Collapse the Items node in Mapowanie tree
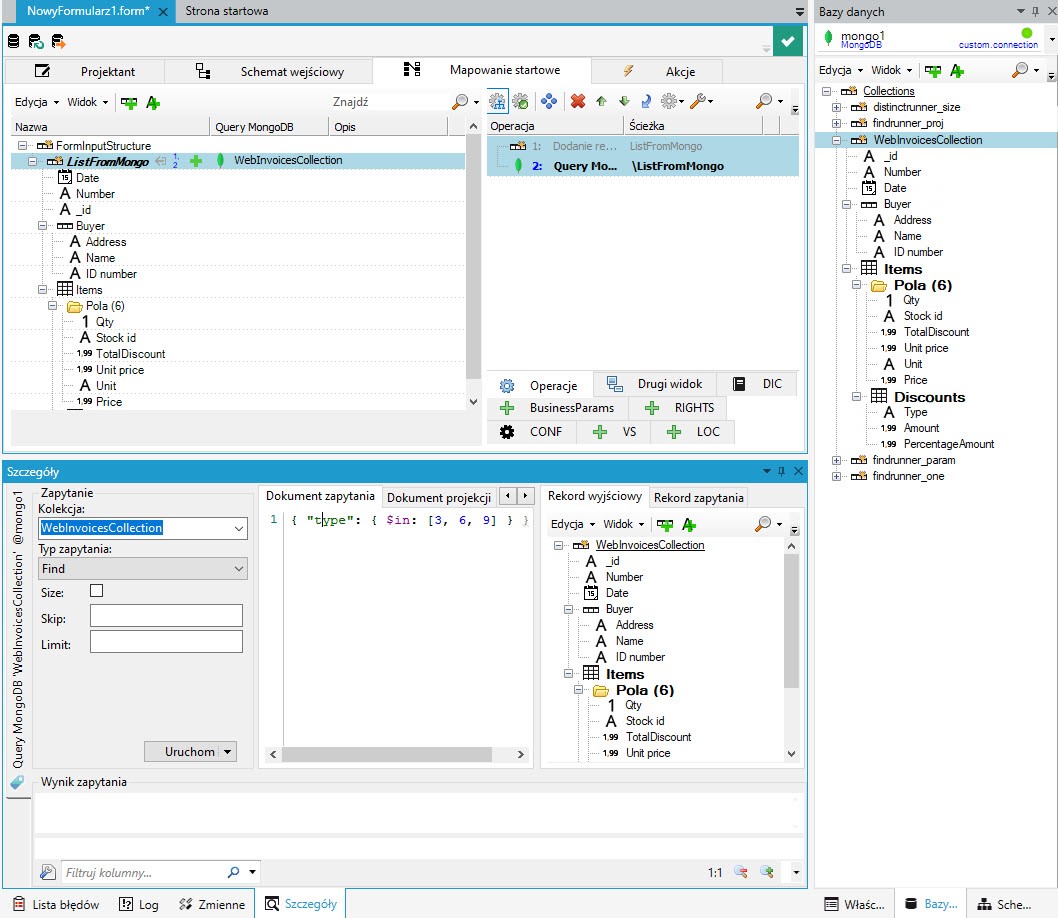Screen dimensions: 1058x918 (x=42, y=290)
